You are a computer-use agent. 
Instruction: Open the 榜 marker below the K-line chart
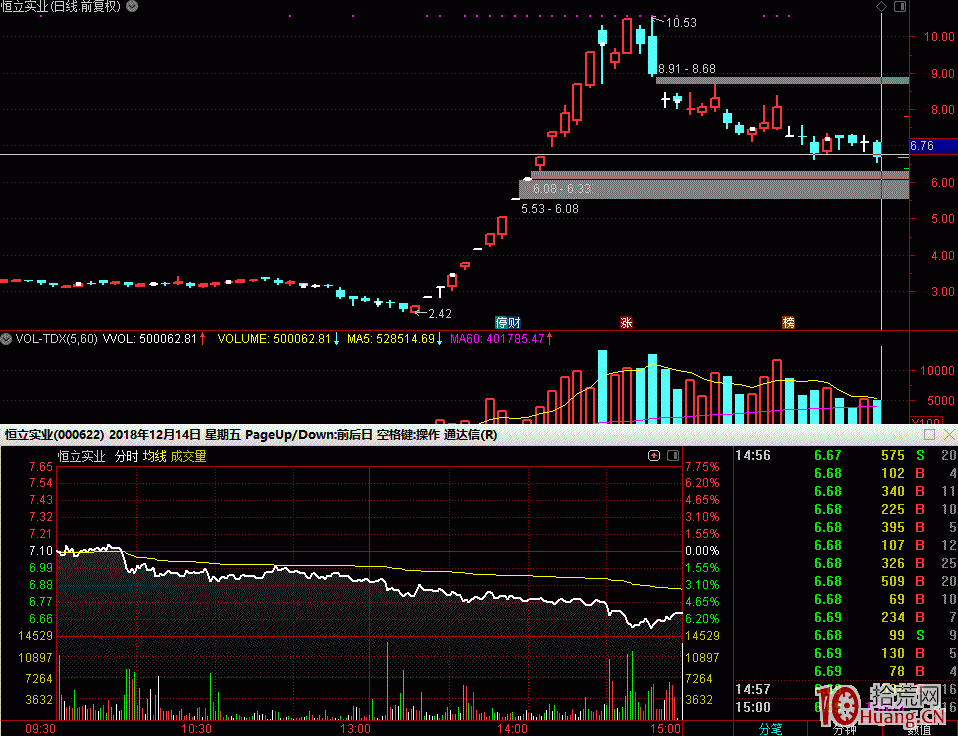coord(789,322)
